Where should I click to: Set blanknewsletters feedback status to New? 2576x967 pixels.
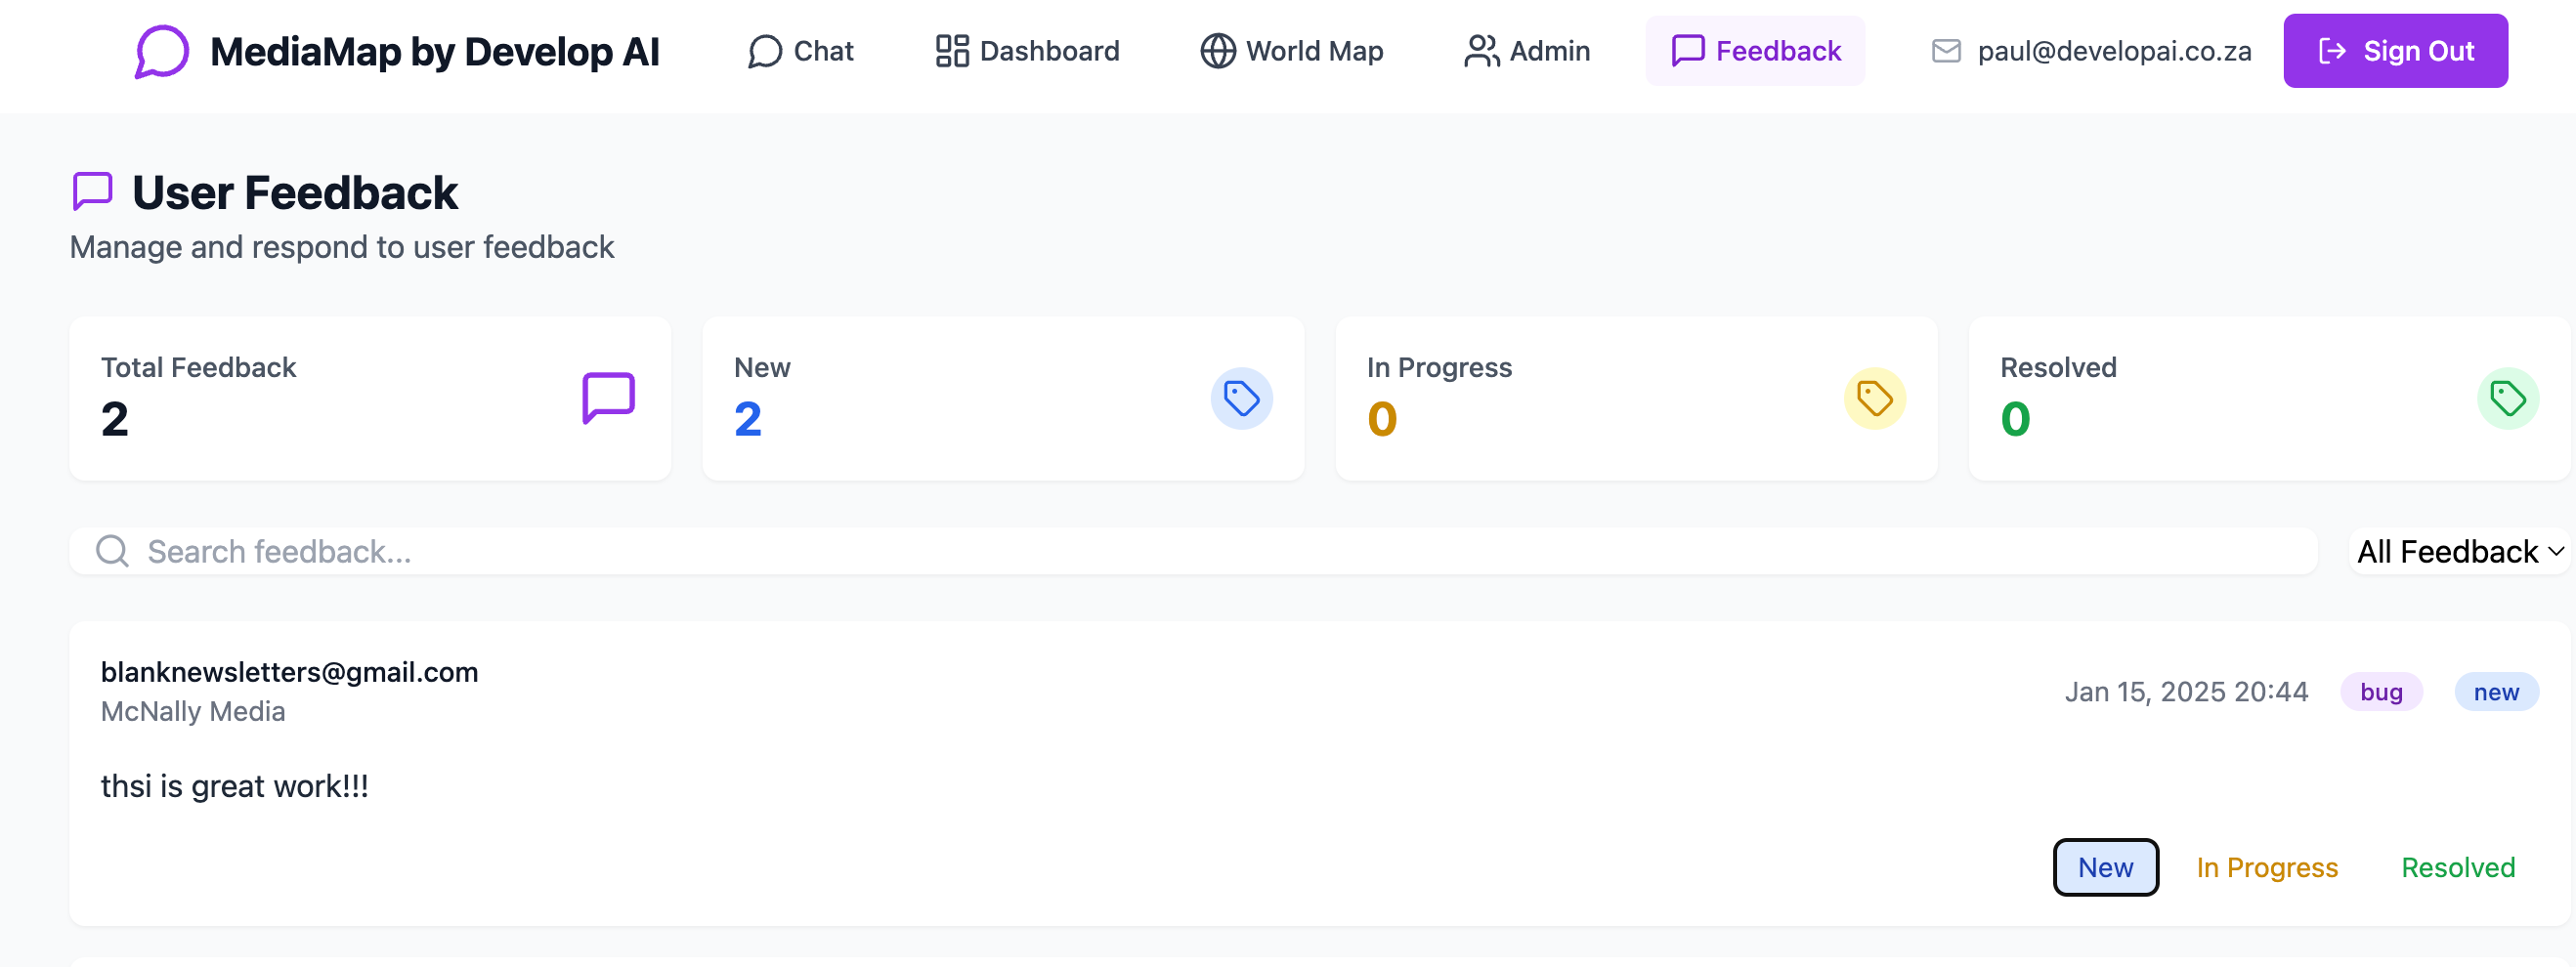point(2105,867)
